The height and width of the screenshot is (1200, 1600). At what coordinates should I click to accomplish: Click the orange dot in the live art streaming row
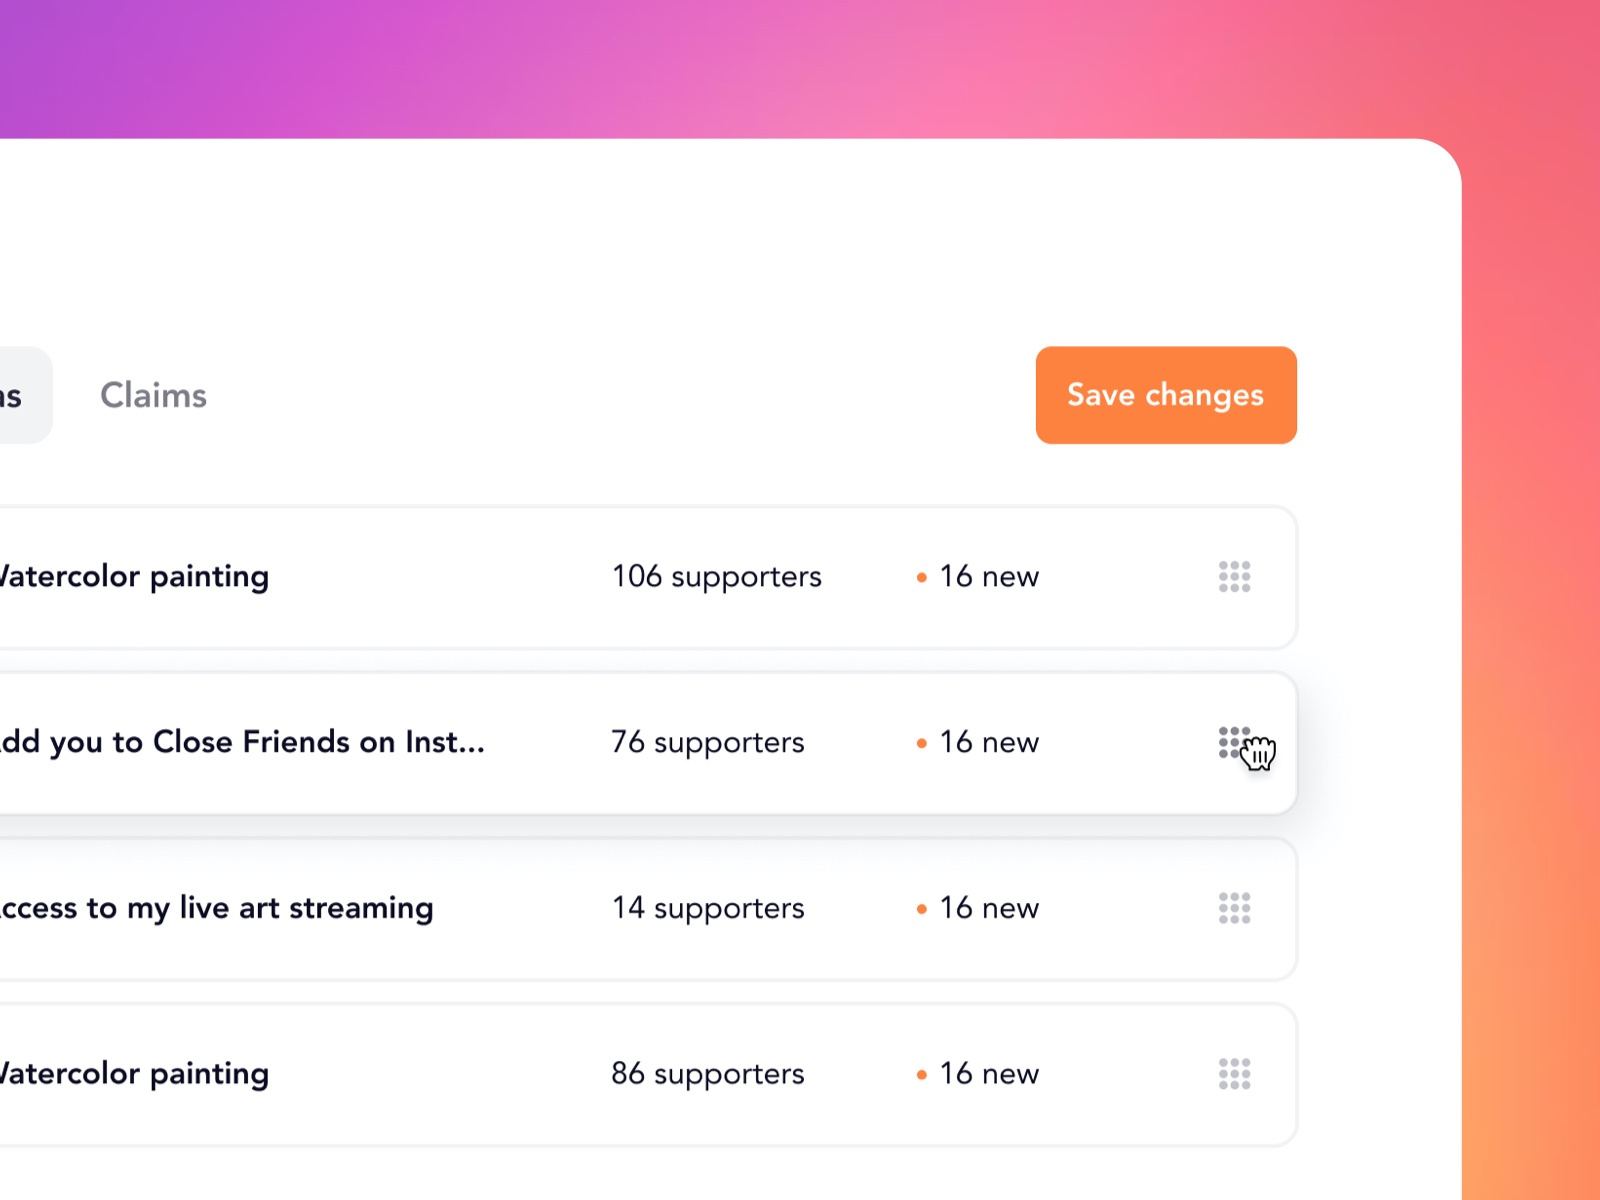point(921,909)
